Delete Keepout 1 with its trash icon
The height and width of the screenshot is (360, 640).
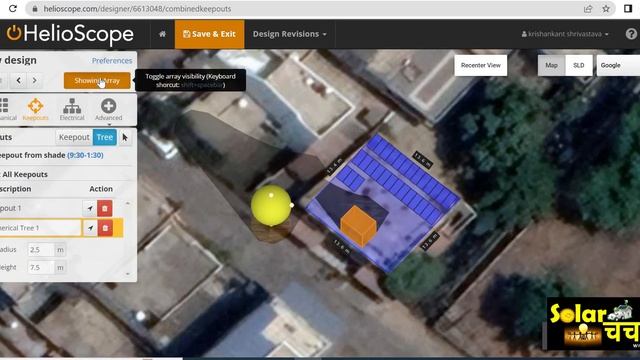(105, 208)
